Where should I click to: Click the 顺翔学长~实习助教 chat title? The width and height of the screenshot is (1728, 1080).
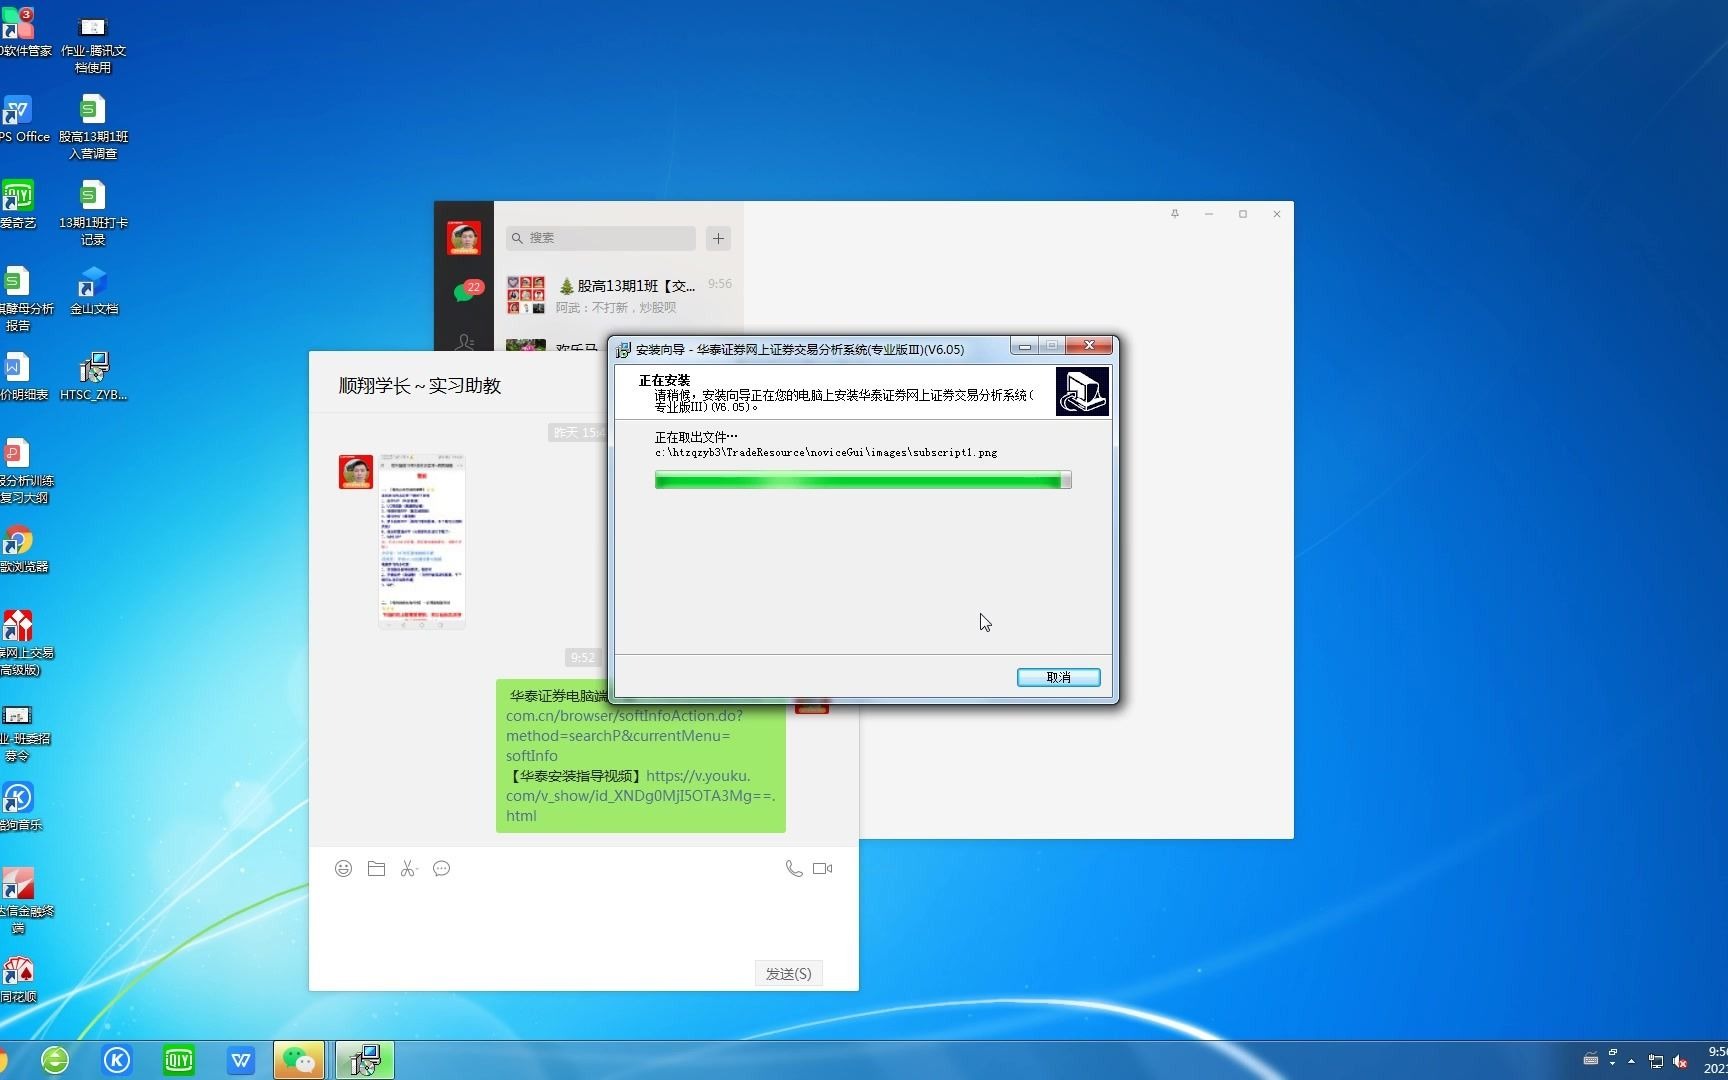(x=420, y=386)
